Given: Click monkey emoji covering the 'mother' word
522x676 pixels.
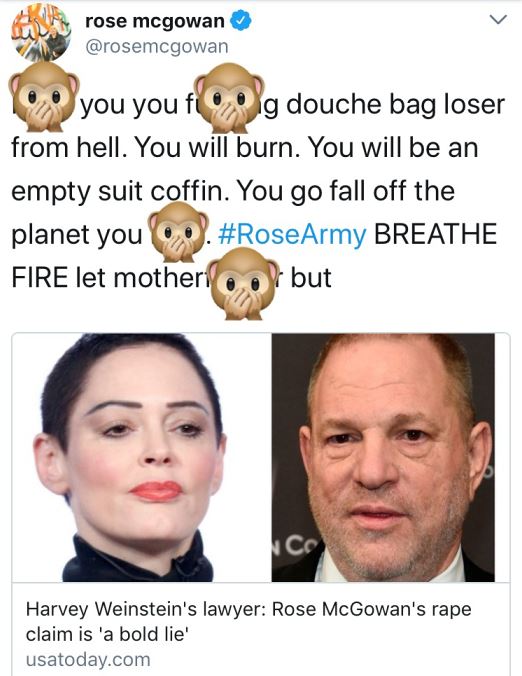Looking at the screenshot, I should click(243, 283).
